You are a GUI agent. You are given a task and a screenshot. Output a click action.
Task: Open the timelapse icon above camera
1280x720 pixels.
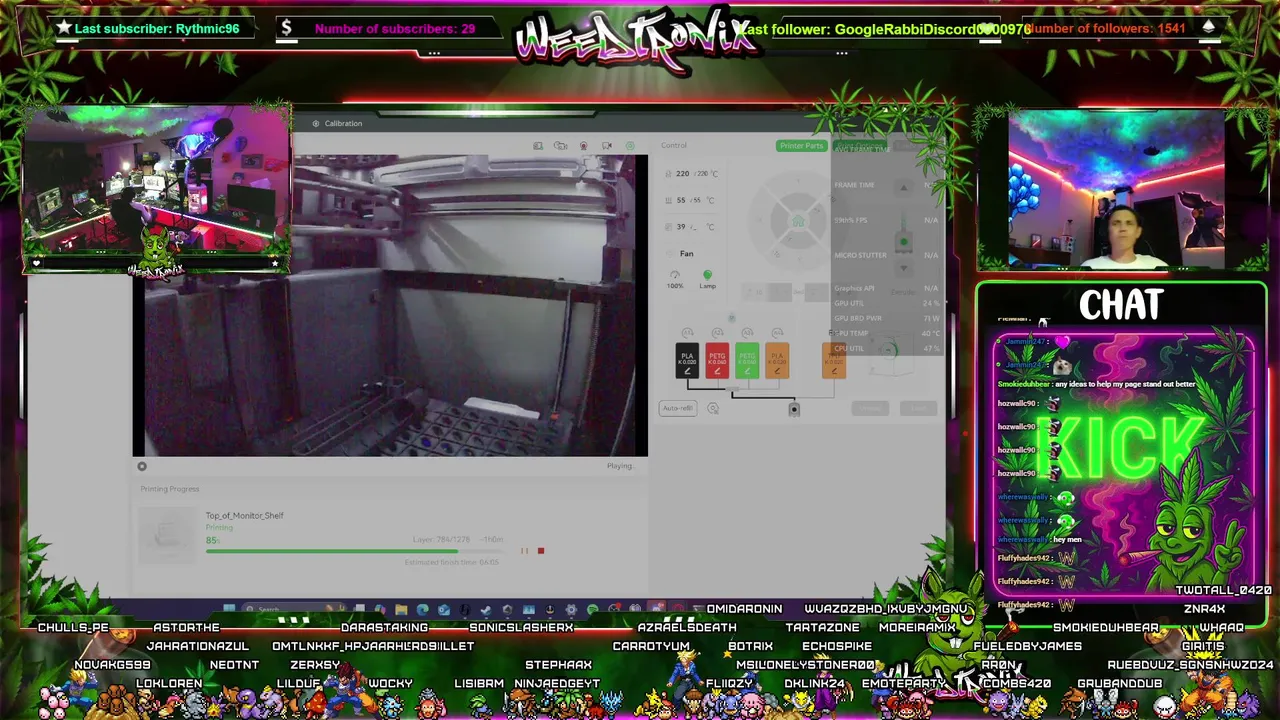tap(561, 146)
